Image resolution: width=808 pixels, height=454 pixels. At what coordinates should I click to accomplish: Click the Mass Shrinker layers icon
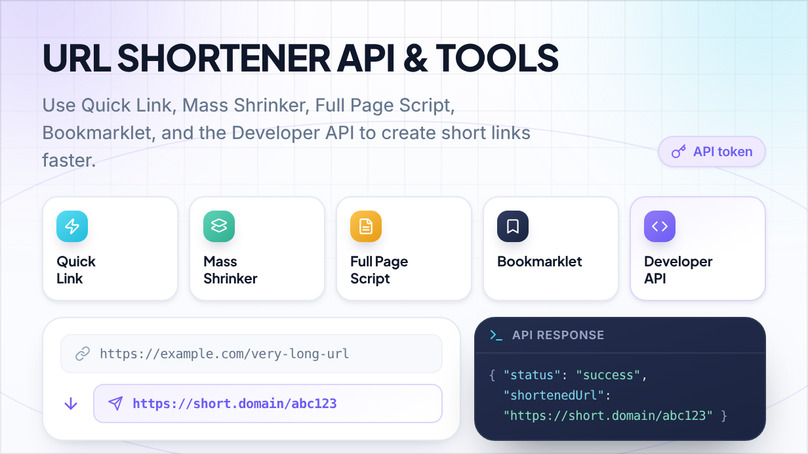coord(219,226)
